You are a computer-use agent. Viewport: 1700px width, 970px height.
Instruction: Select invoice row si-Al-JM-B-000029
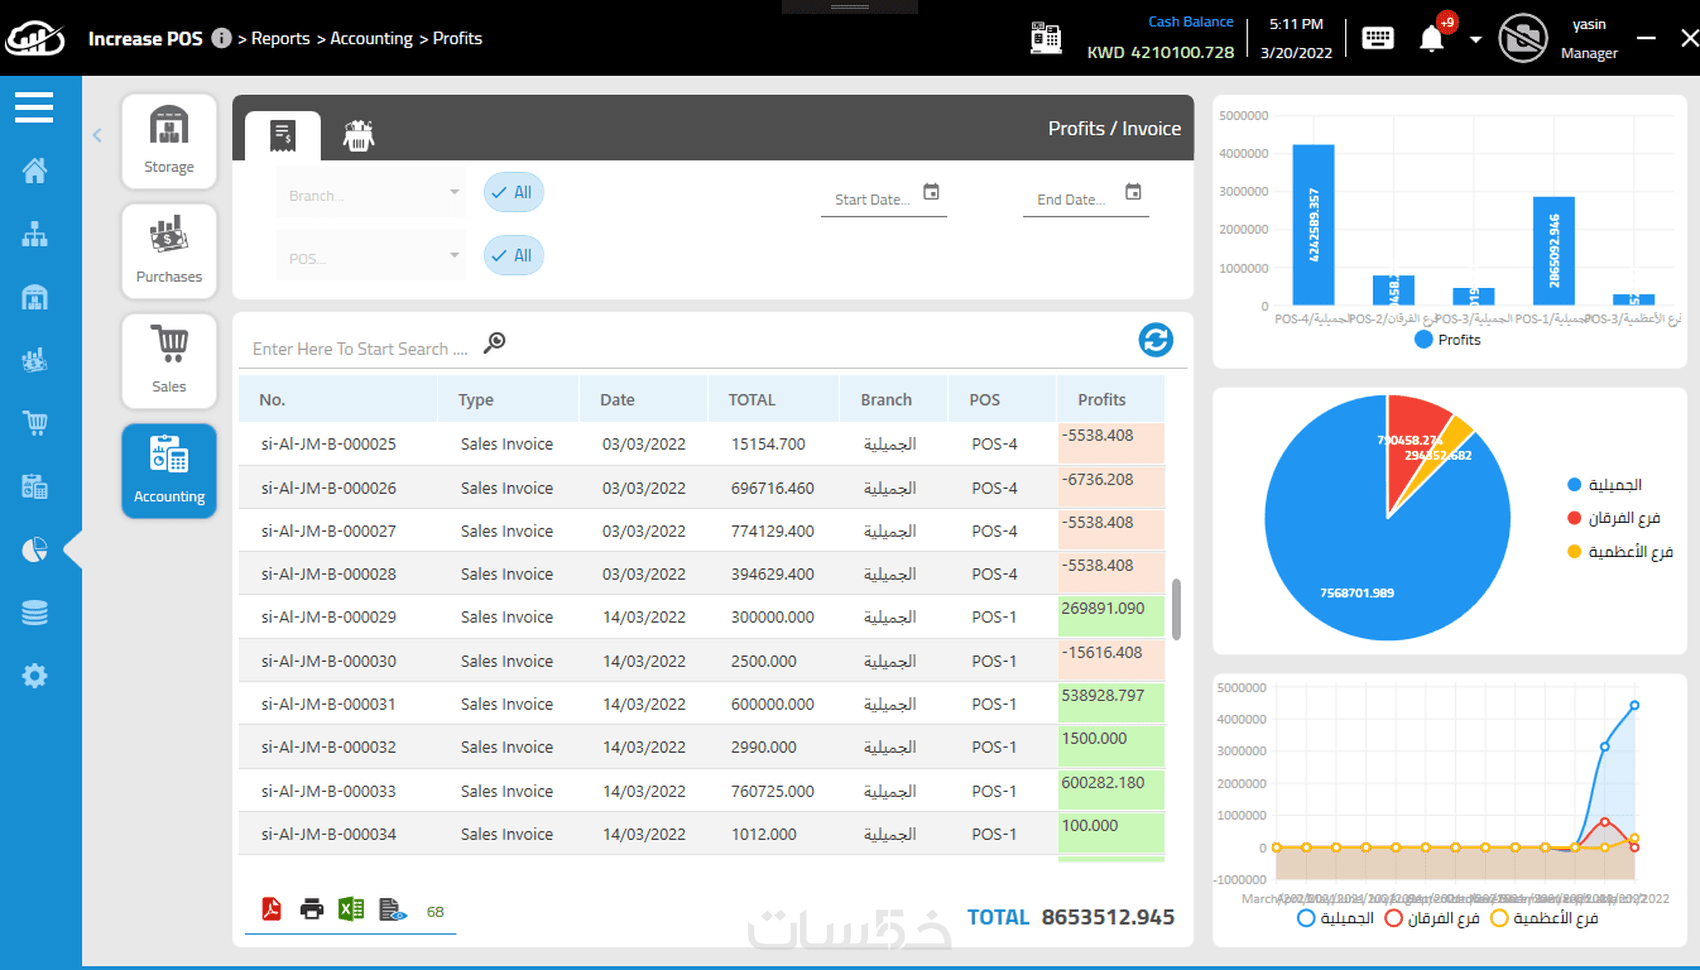pyautogui.click(x=701, y=617)
